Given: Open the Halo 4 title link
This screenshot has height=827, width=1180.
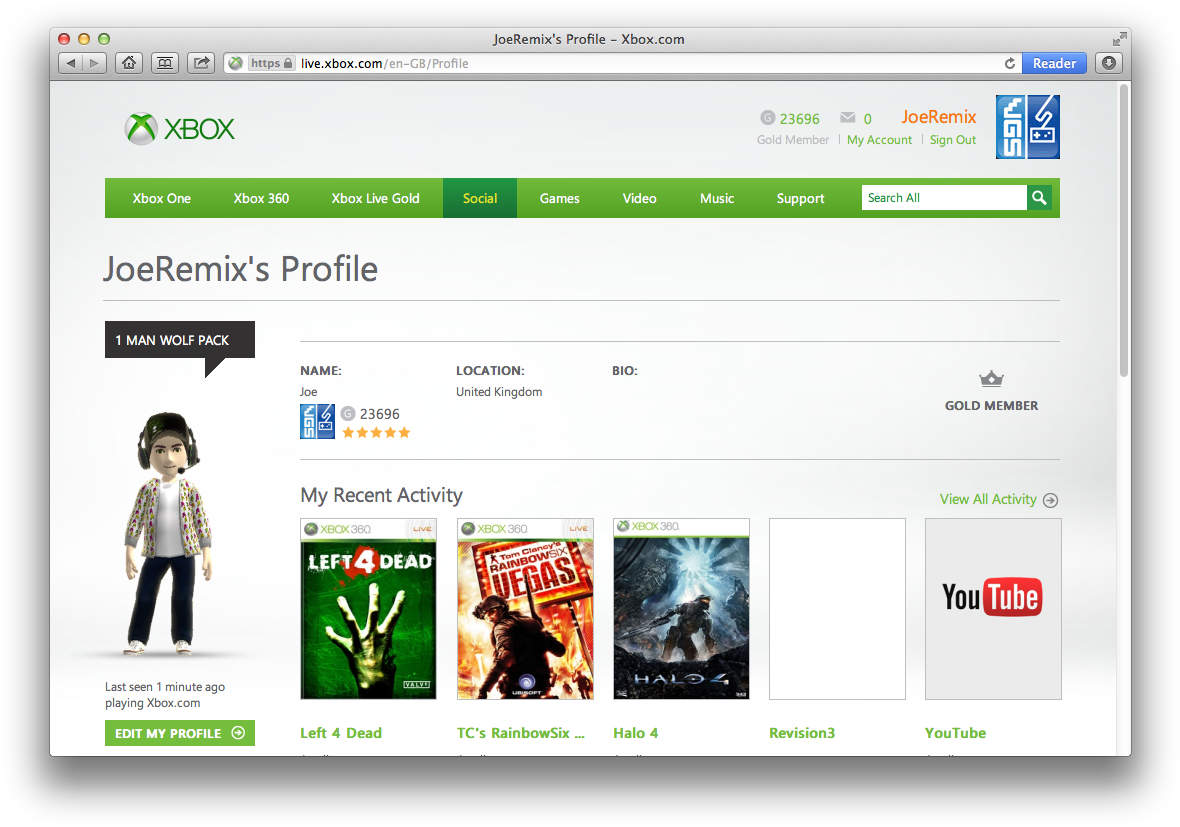Looking at the screenshot, I should click(x=636, y=733).
